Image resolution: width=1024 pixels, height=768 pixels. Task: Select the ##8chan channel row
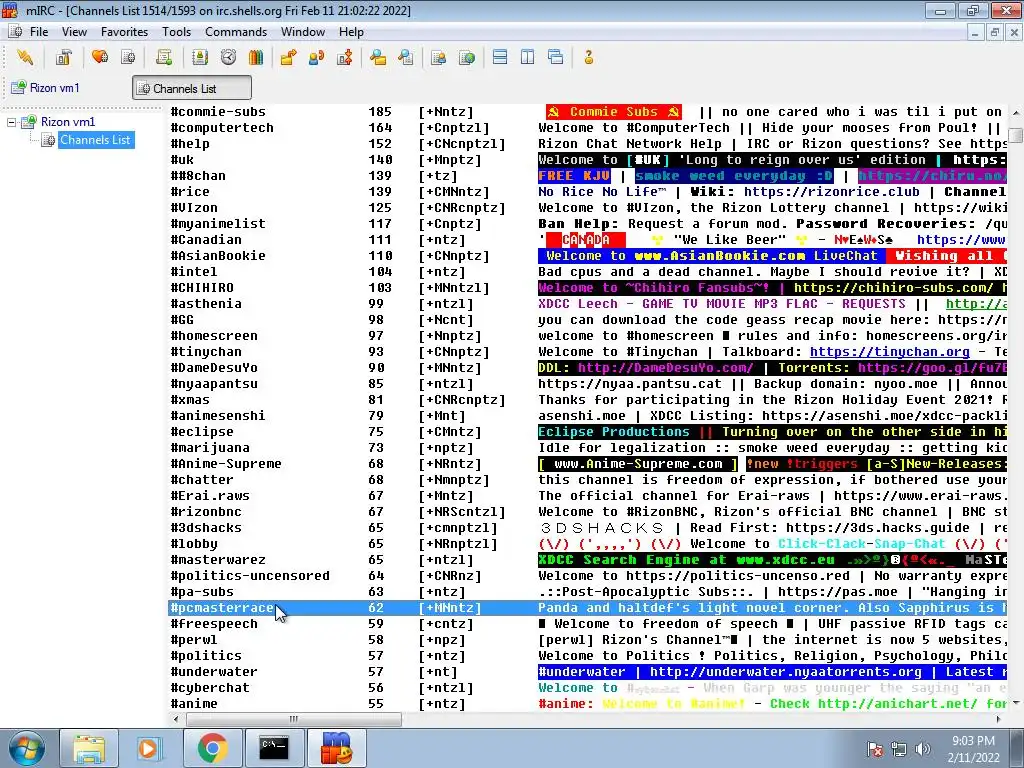(x=586, y=176)
